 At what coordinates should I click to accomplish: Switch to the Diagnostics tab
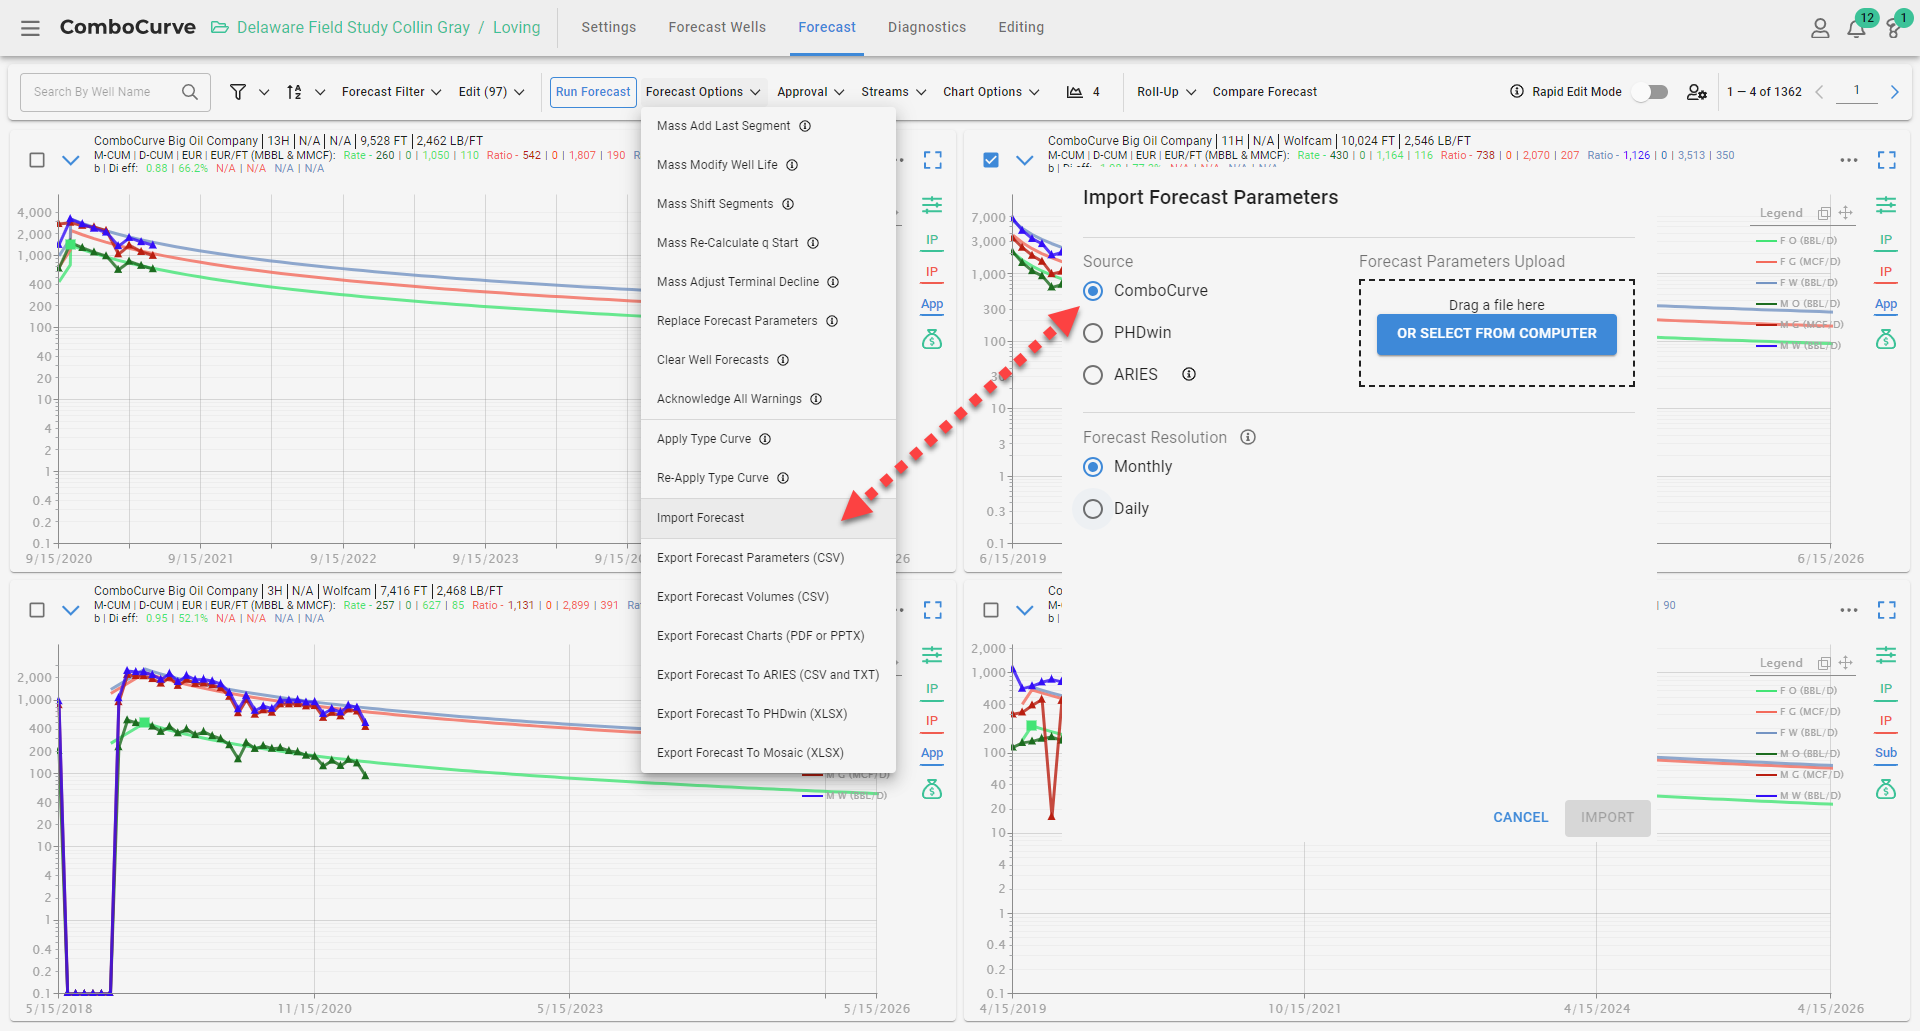coord(927,27)
